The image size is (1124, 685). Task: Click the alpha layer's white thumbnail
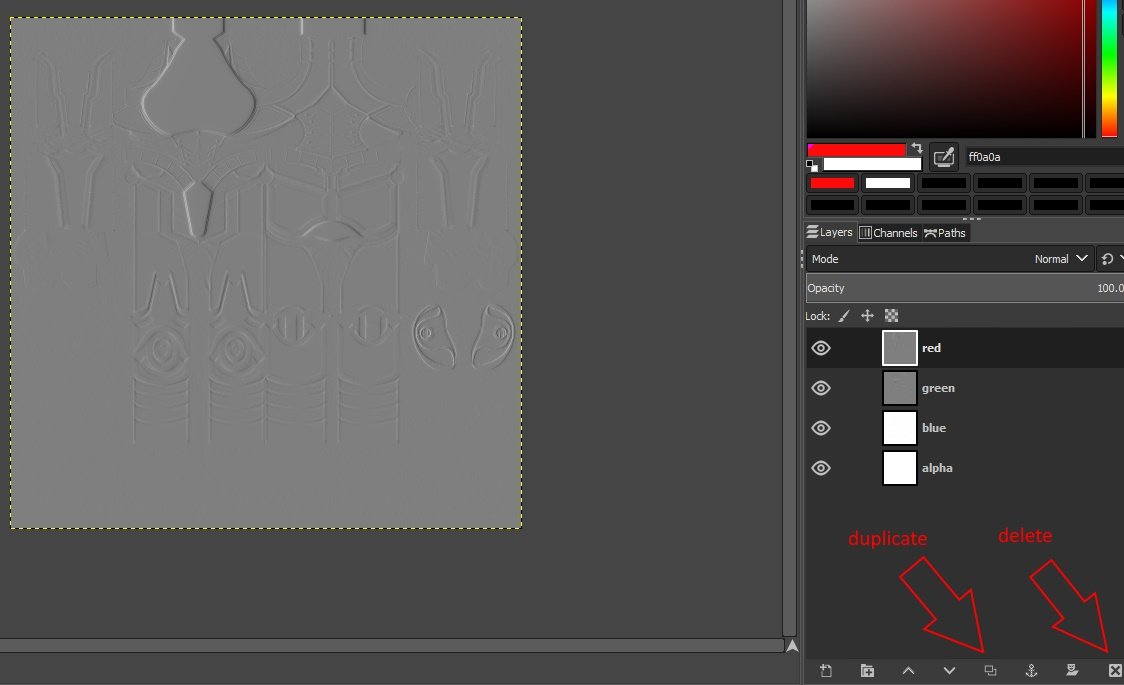[900, 468]
